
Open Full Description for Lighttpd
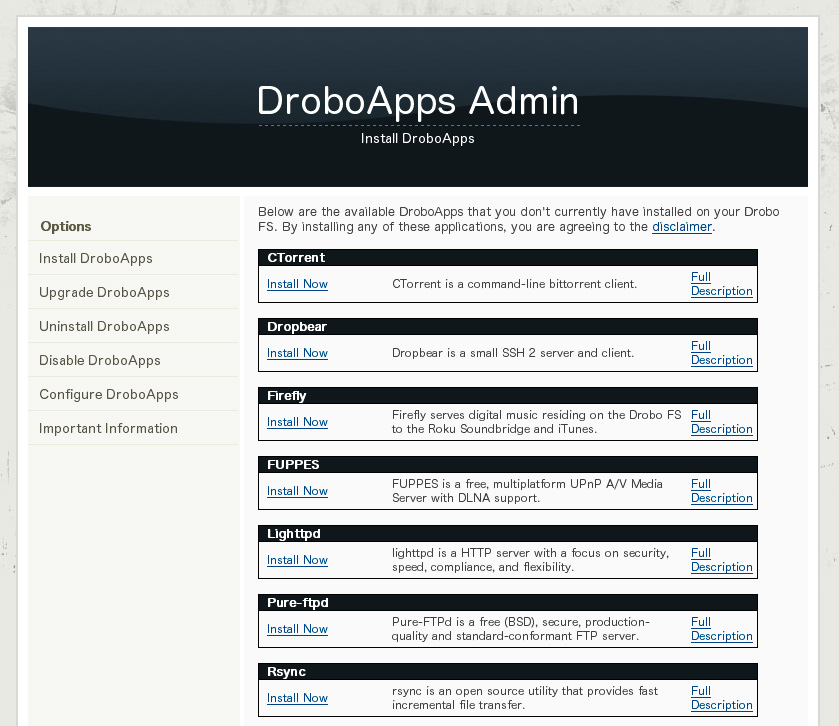pyautogui.click(x=720, y=560)
